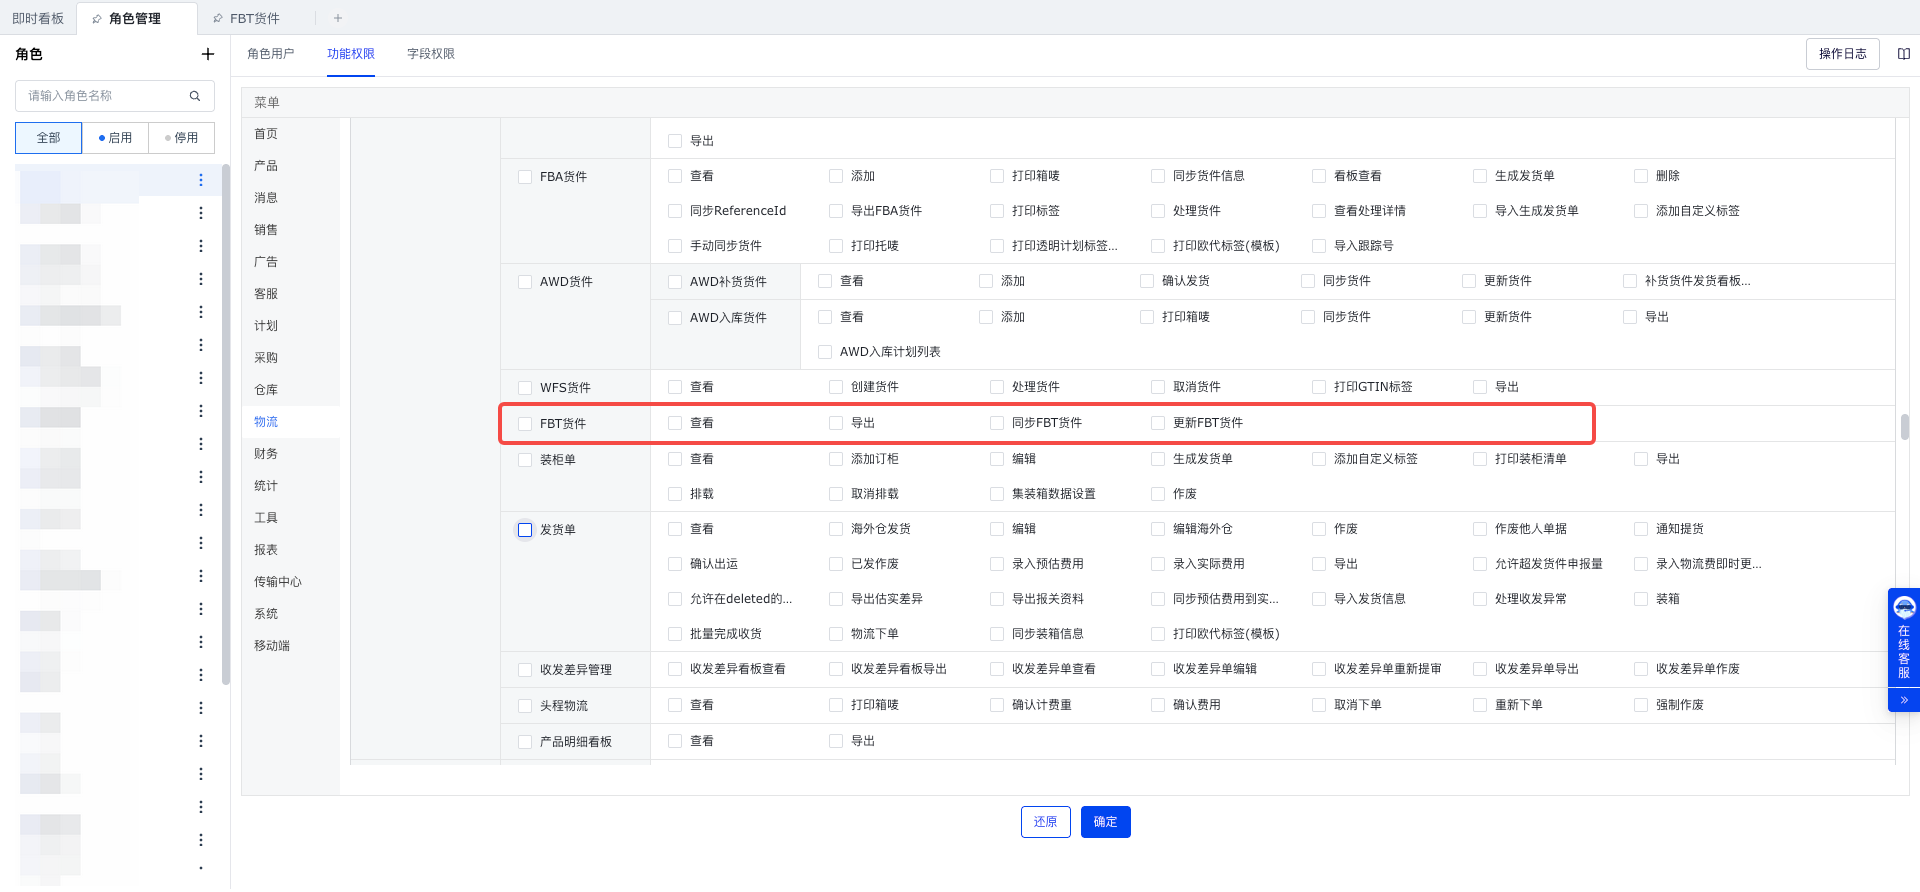Click the plus icon to open new tab
The height and width of the screenshot is (892, 1920).
tap(338, 18)
